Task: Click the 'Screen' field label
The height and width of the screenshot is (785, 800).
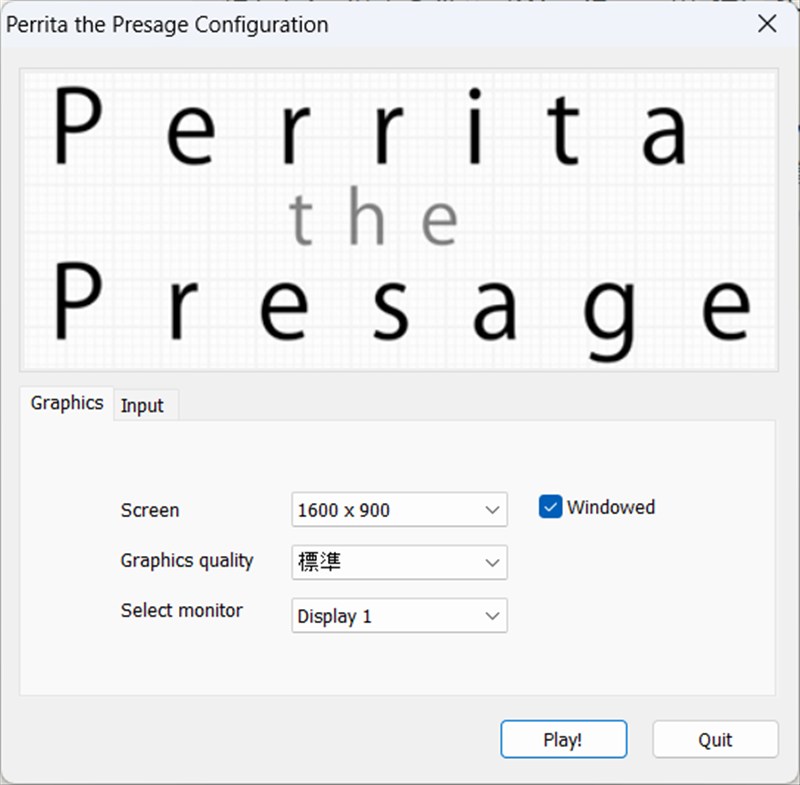Action: (x=150, y=510)
